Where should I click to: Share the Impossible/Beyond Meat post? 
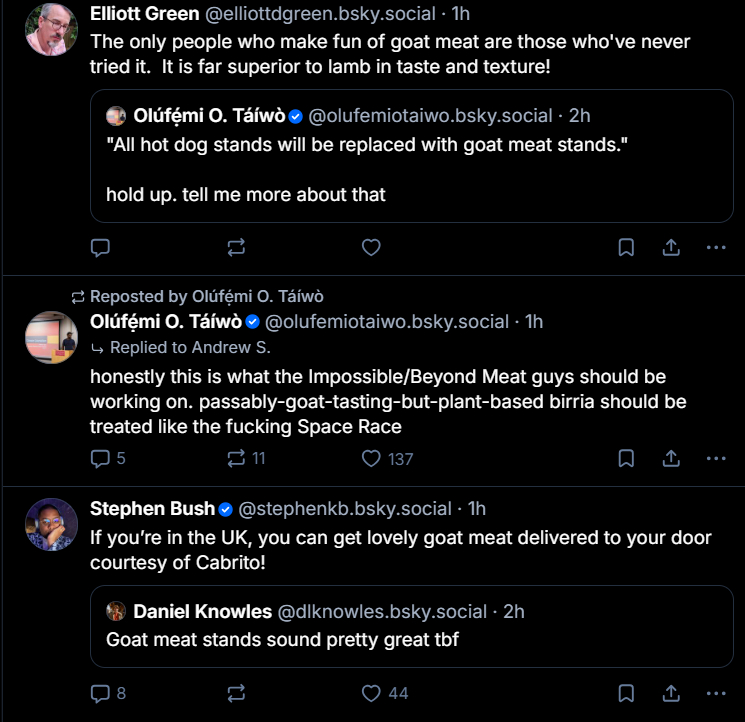point(672,458)
